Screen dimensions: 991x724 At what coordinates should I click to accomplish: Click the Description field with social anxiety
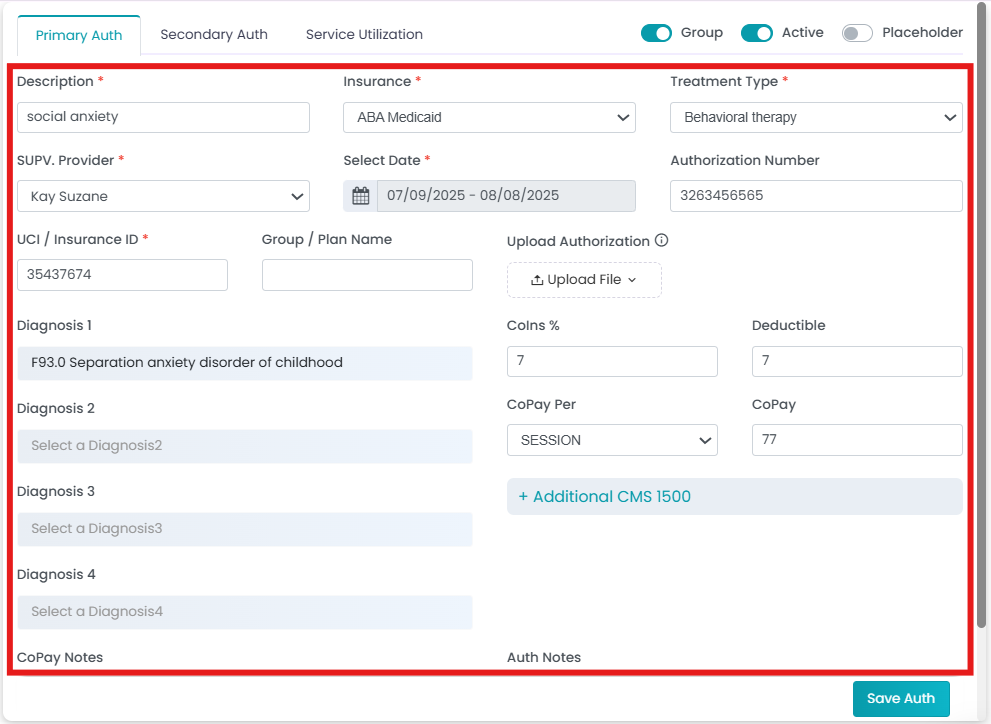tap(163, 118)
